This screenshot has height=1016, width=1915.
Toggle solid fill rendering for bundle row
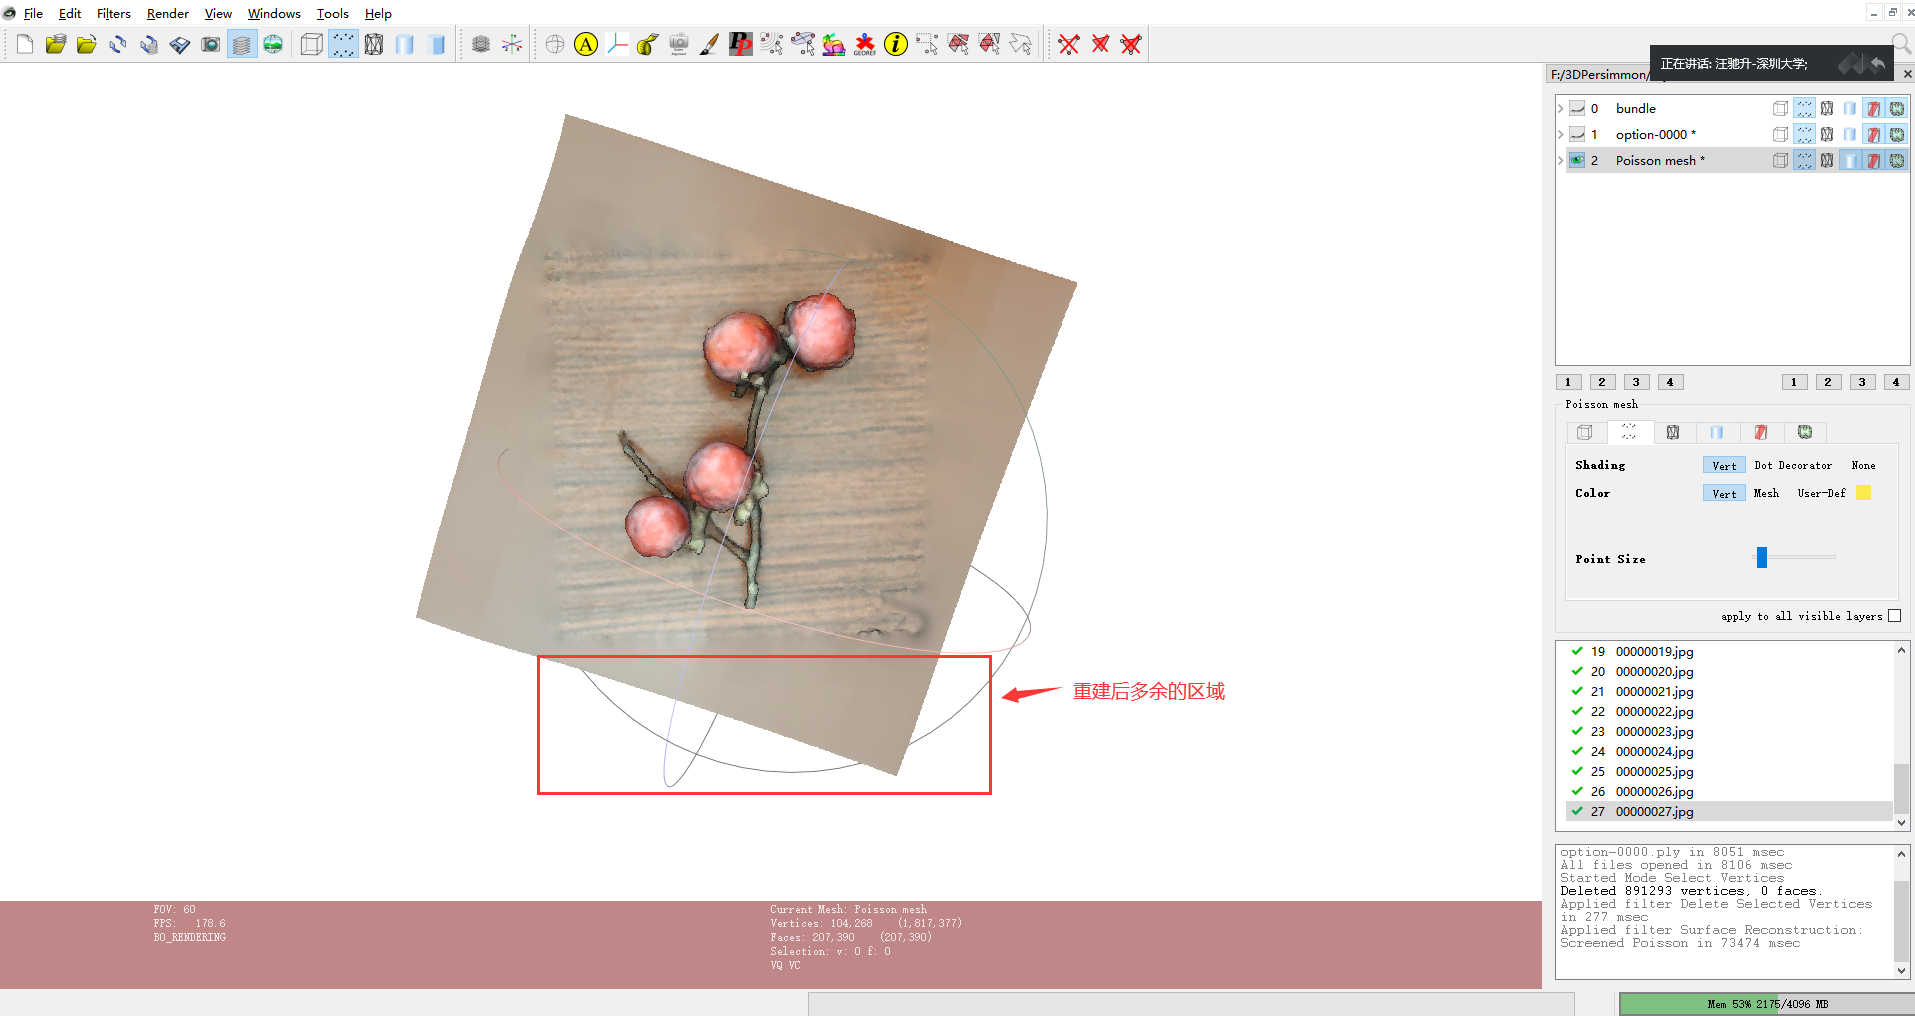[1850, 108]
